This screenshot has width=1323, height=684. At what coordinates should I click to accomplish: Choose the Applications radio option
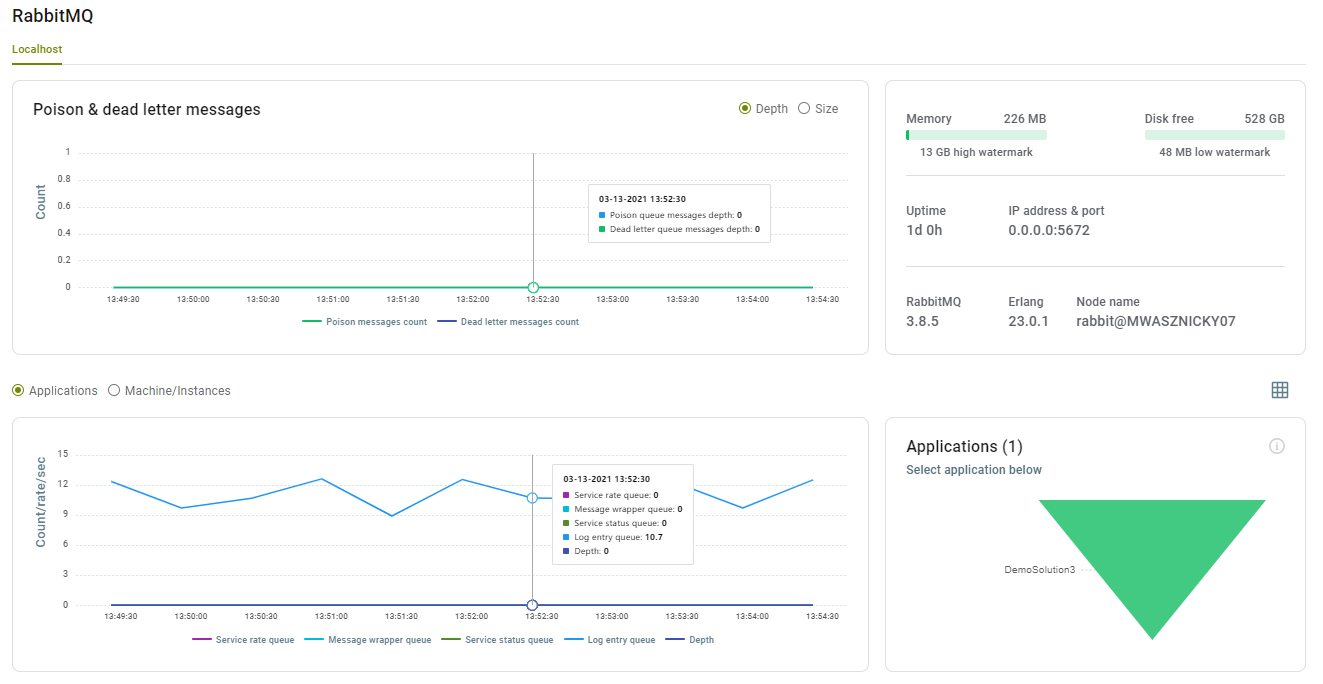[18, 390]
